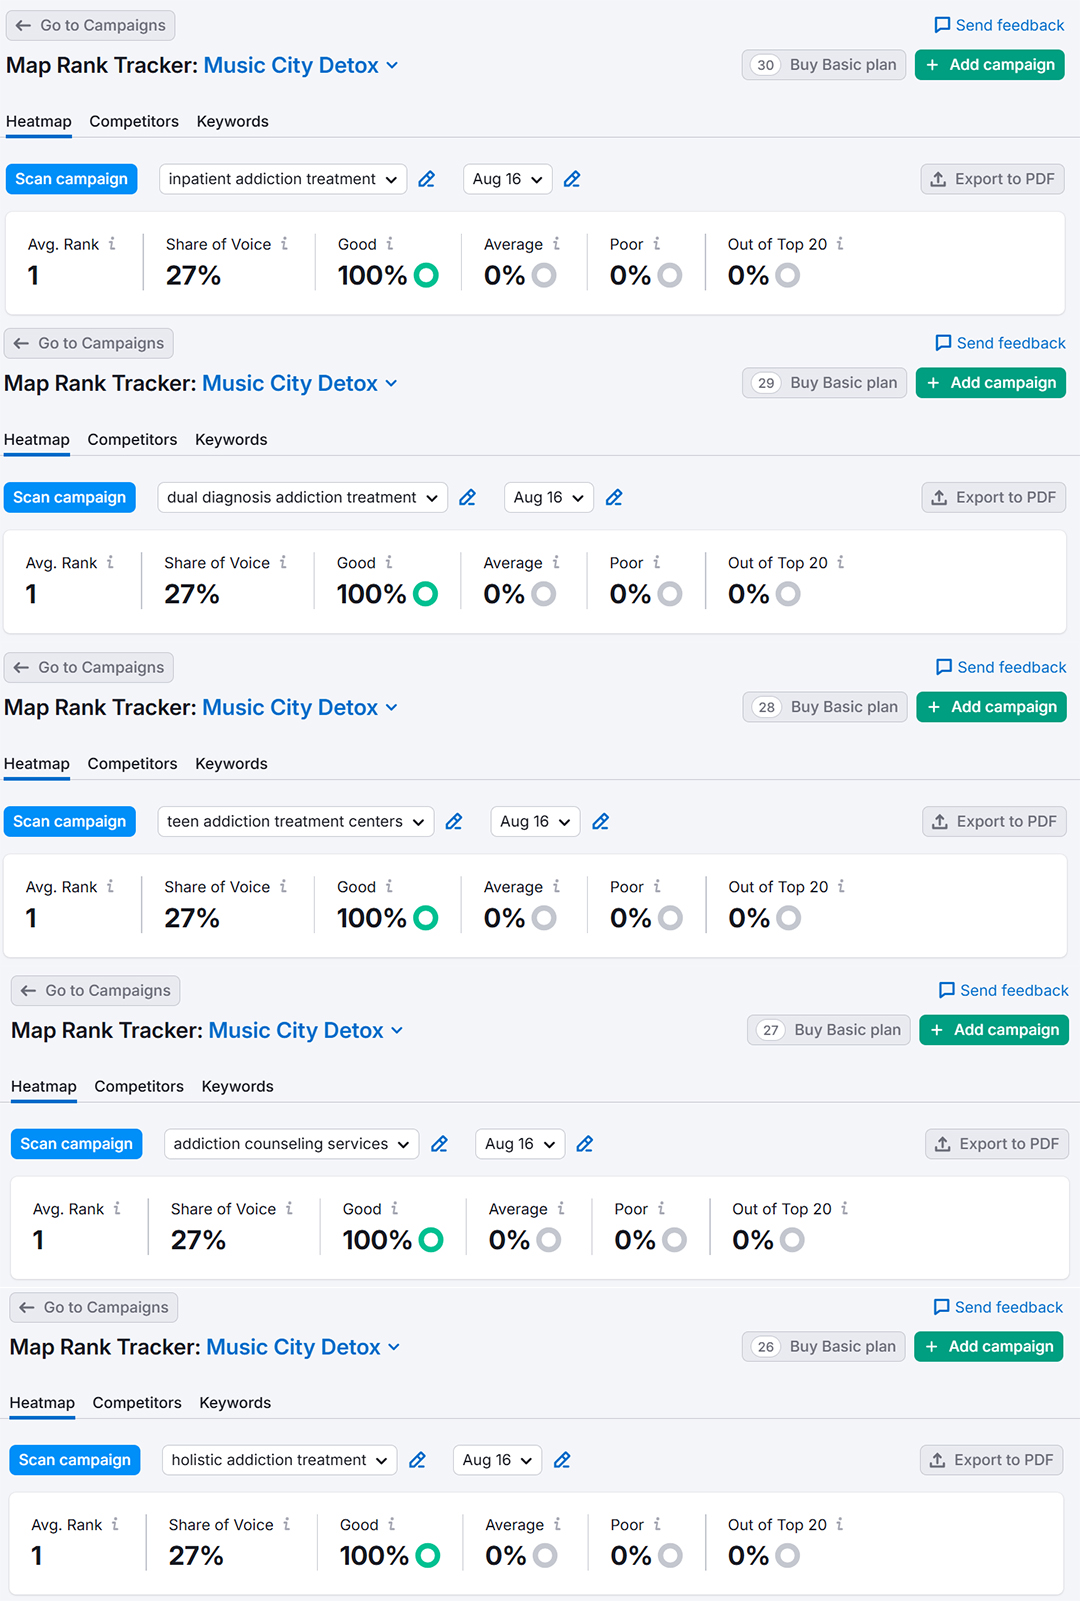Viewport: 1080px width, 1602px height.
Task: Switch to Competitors tab in the topmost header
Action: pos(134,121)
